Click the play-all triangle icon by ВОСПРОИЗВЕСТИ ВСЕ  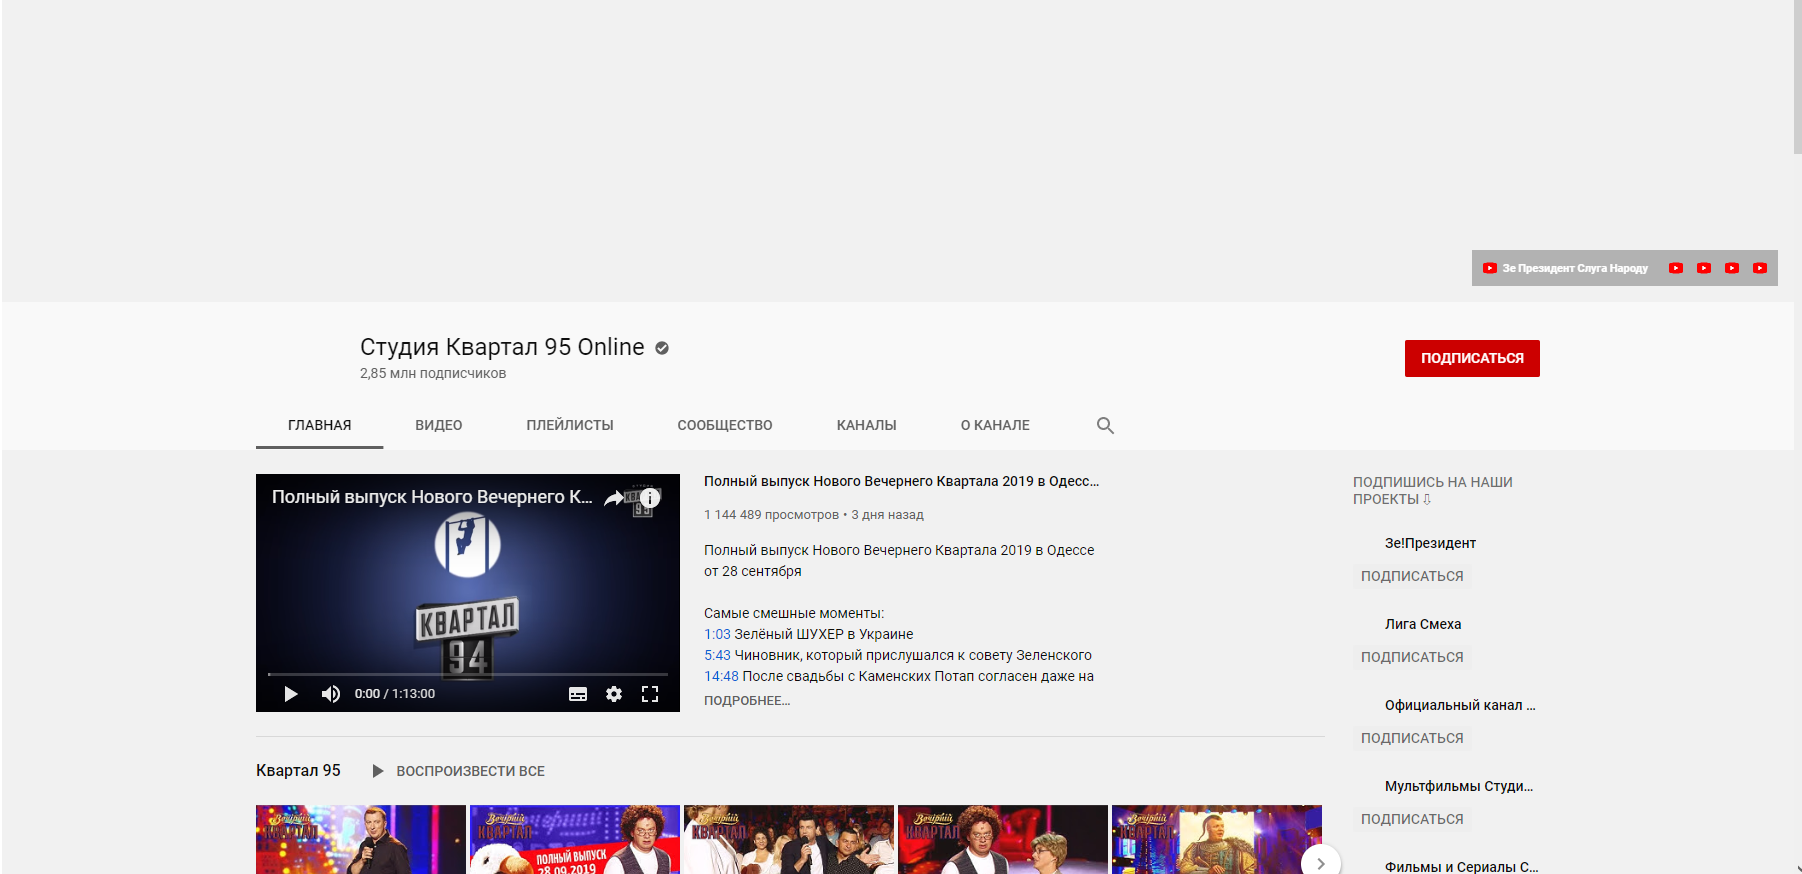tap(378, 771)
